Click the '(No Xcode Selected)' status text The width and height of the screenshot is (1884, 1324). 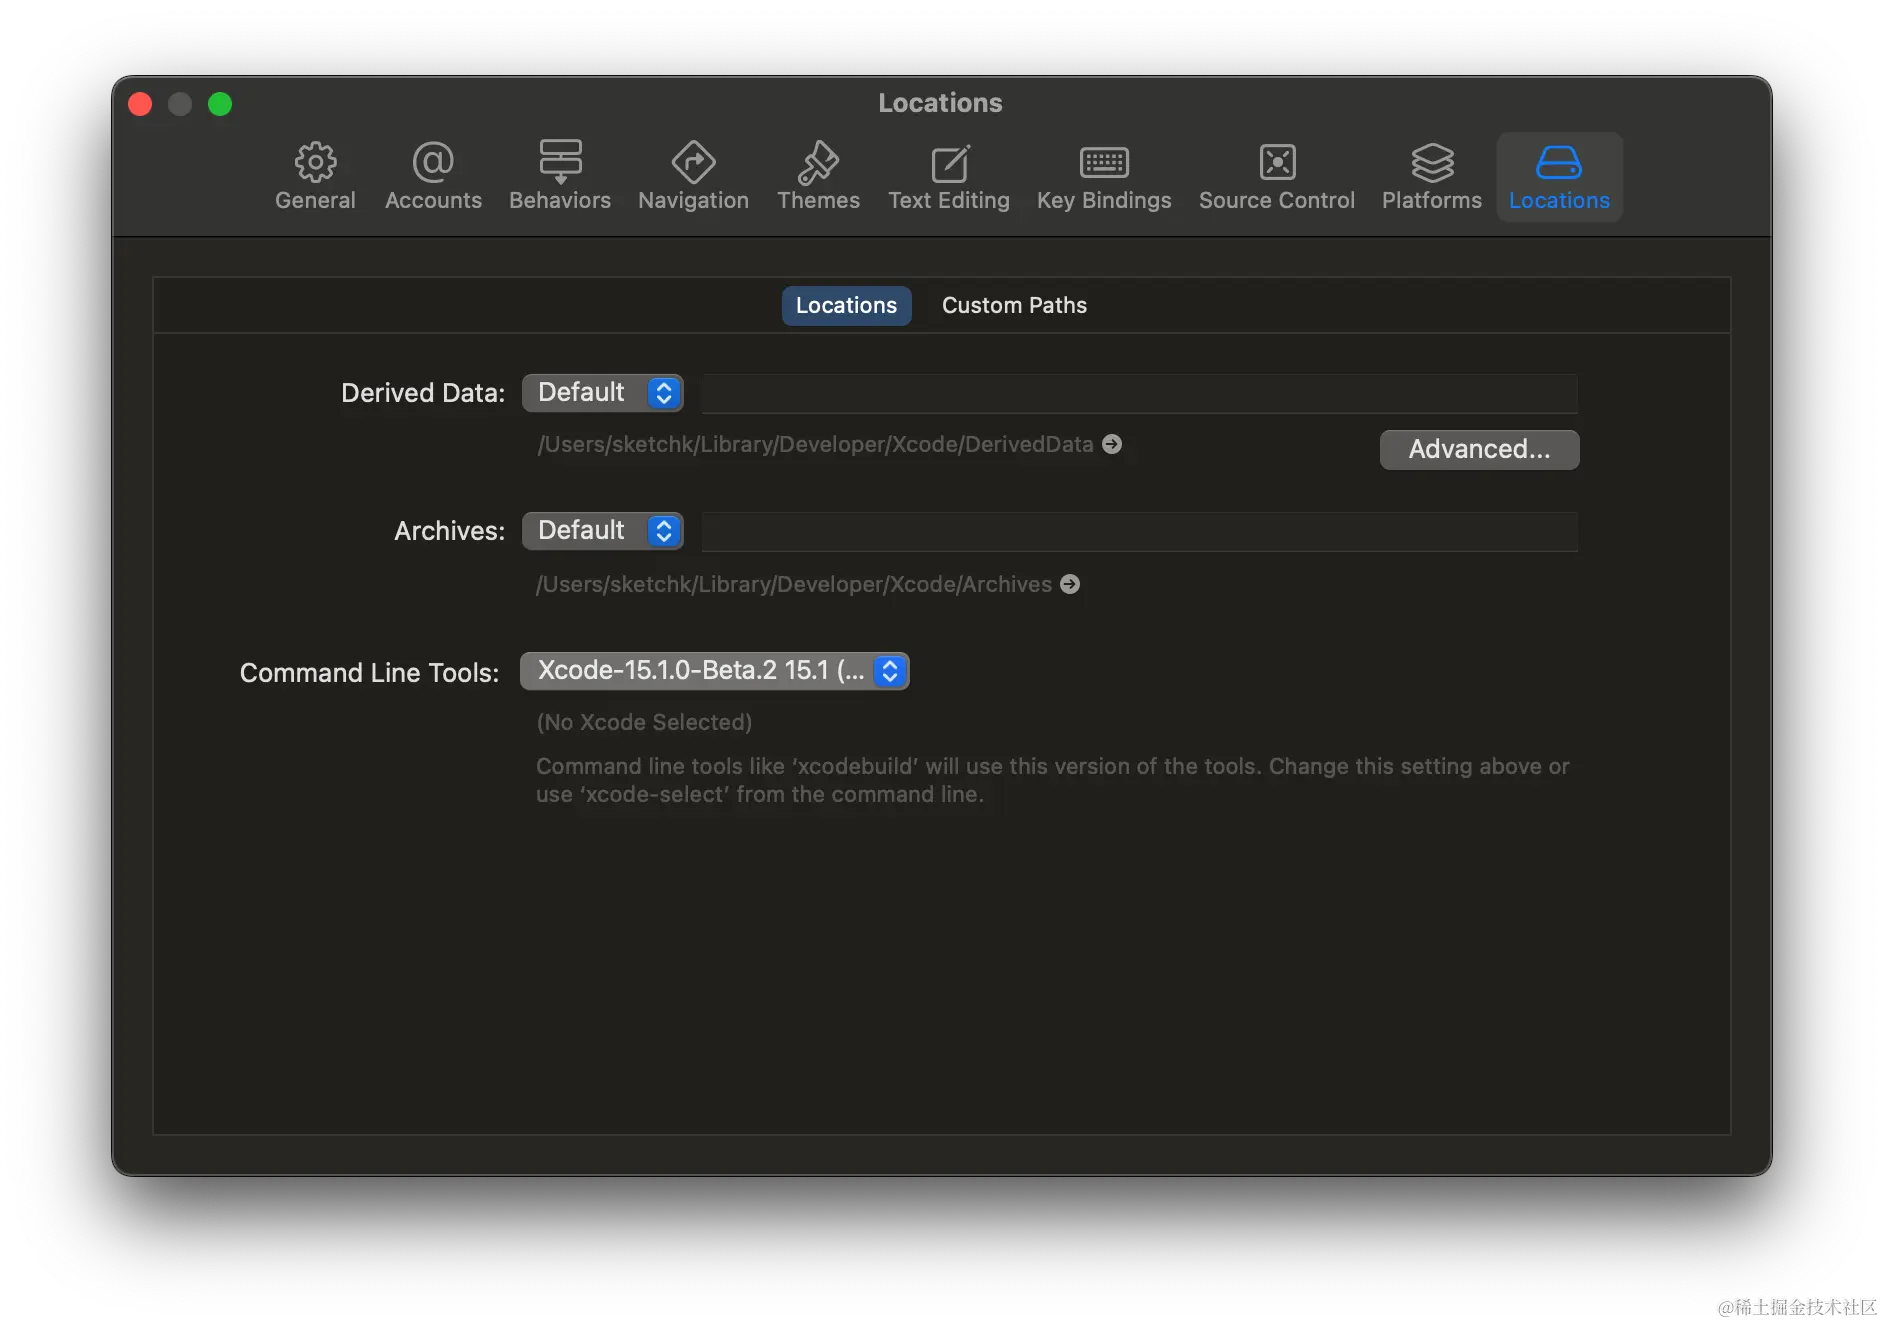coord(644,722)
